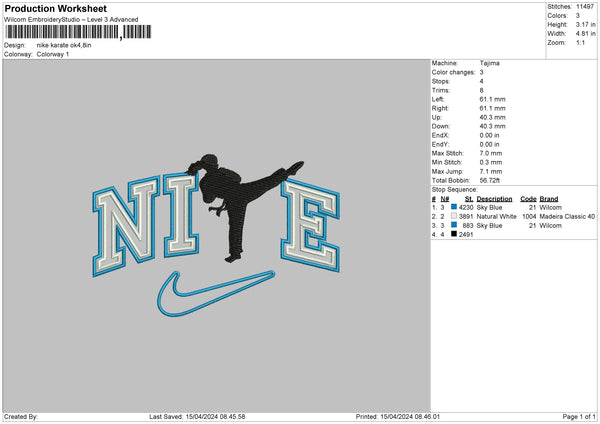Click 'Natural White' description in stop 2

[497, 217]
